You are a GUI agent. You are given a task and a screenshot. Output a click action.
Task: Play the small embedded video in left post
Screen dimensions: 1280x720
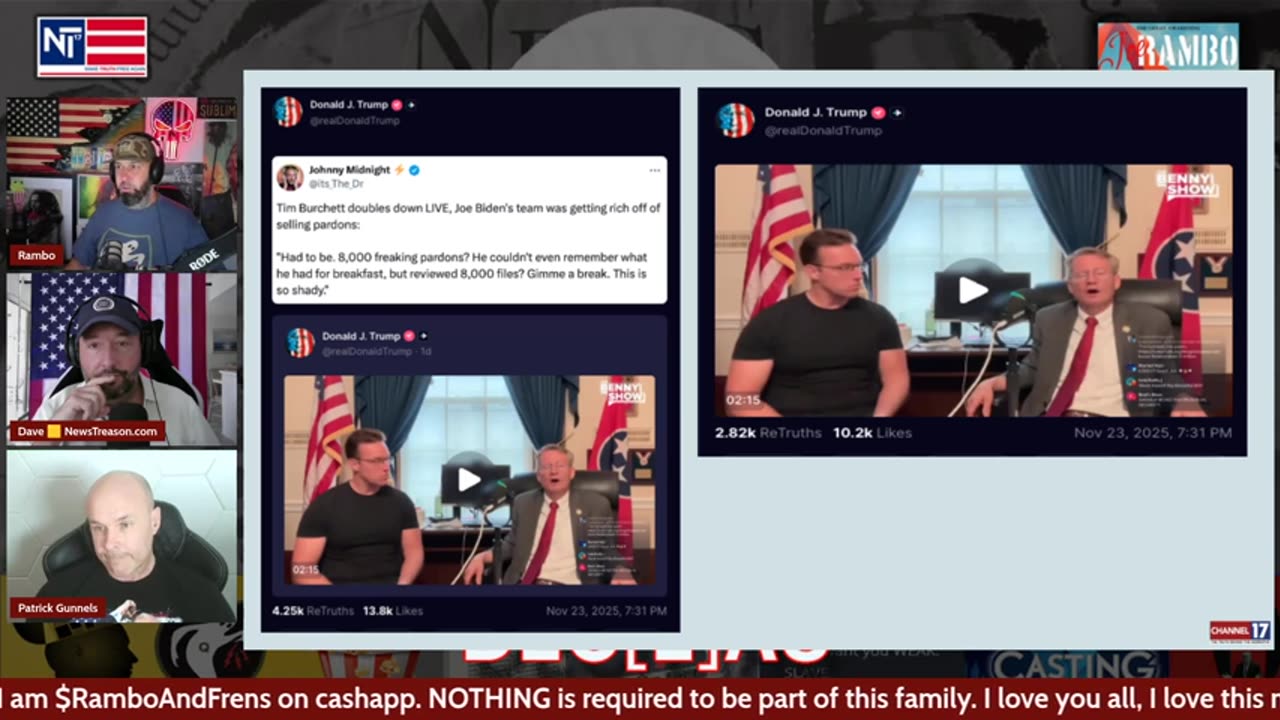[x=469, y=479]
